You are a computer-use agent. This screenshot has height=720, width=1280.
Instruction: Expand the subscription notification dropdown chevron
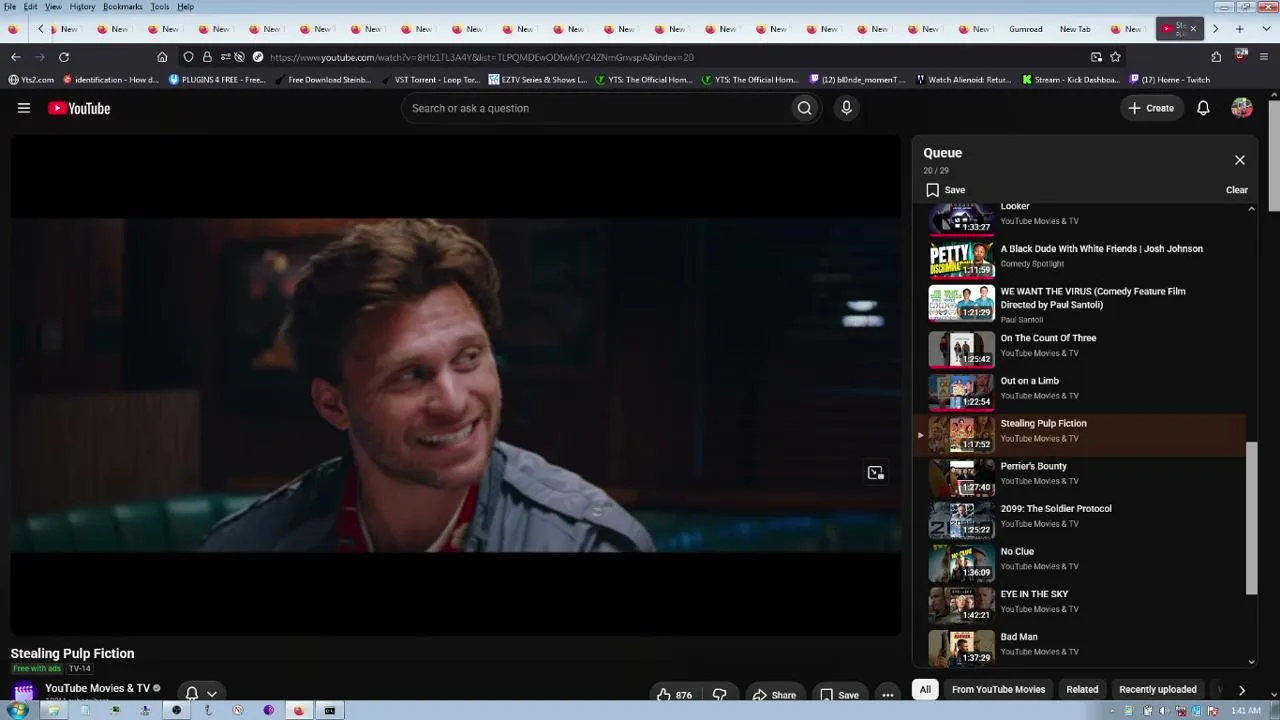coord(212,694)
